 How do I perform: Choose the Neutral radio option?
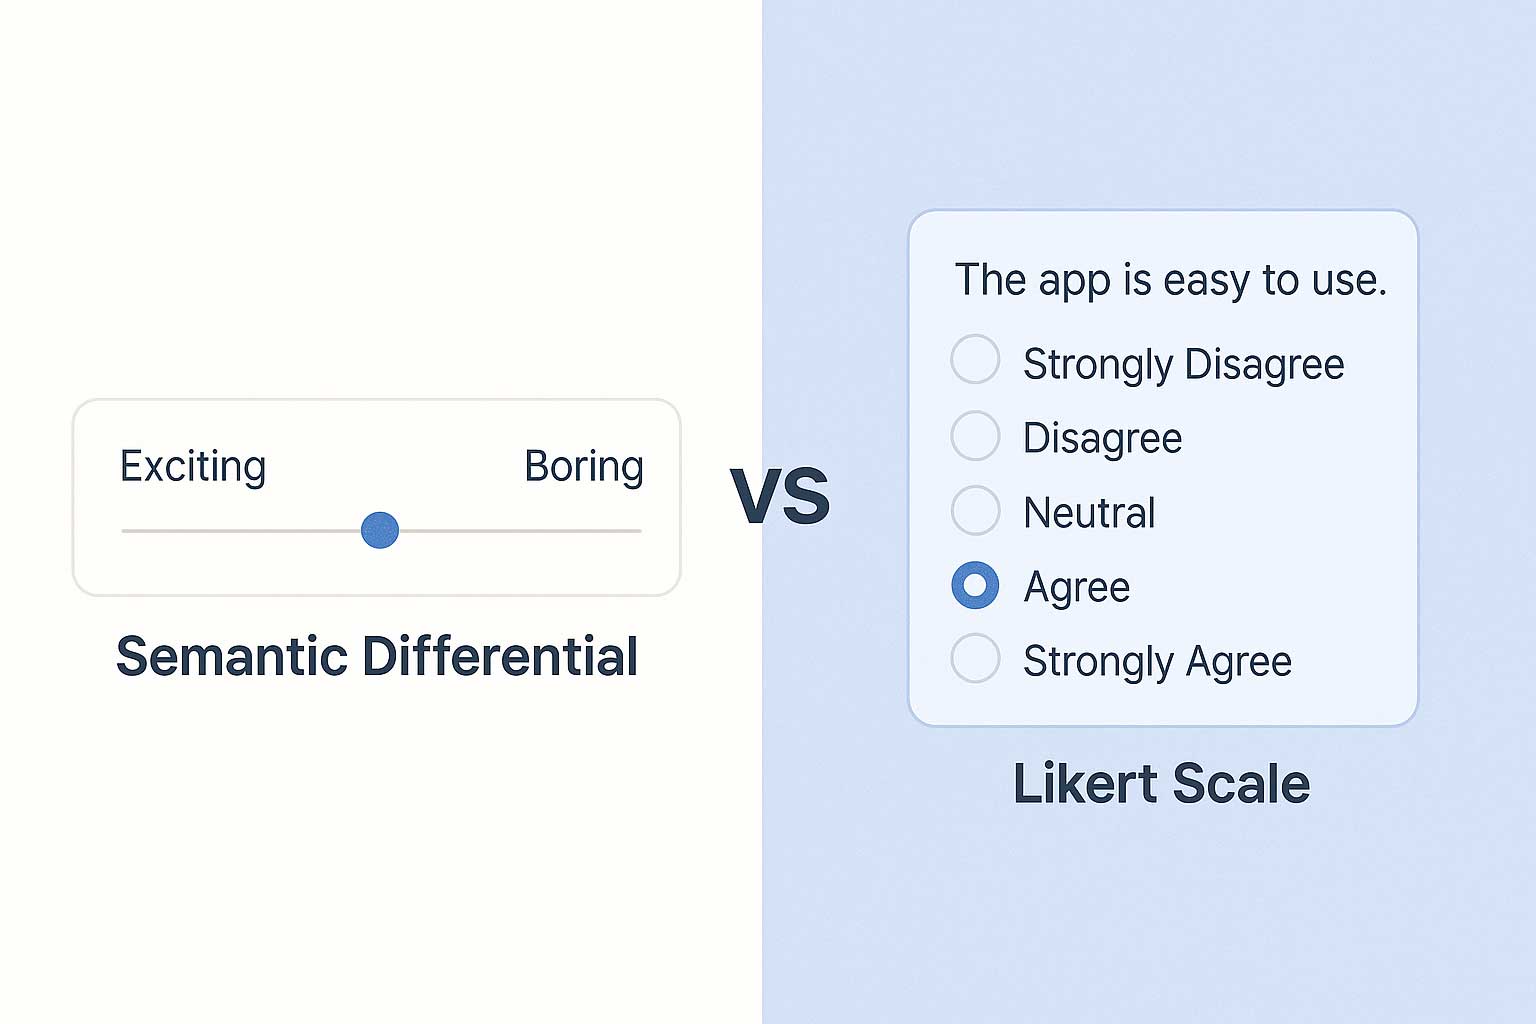(x=975, y=511)
